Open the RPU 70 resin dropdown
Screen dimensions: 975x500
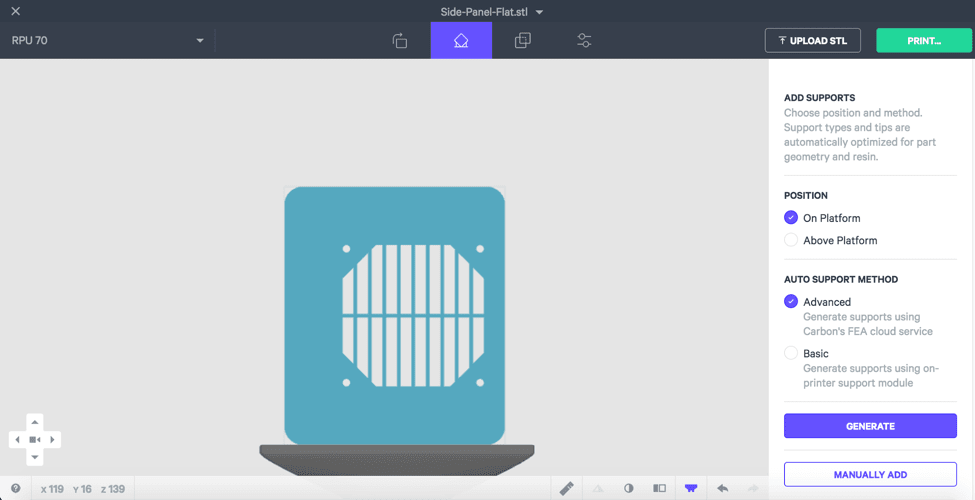pyautogui.click(x=108, y=40)
